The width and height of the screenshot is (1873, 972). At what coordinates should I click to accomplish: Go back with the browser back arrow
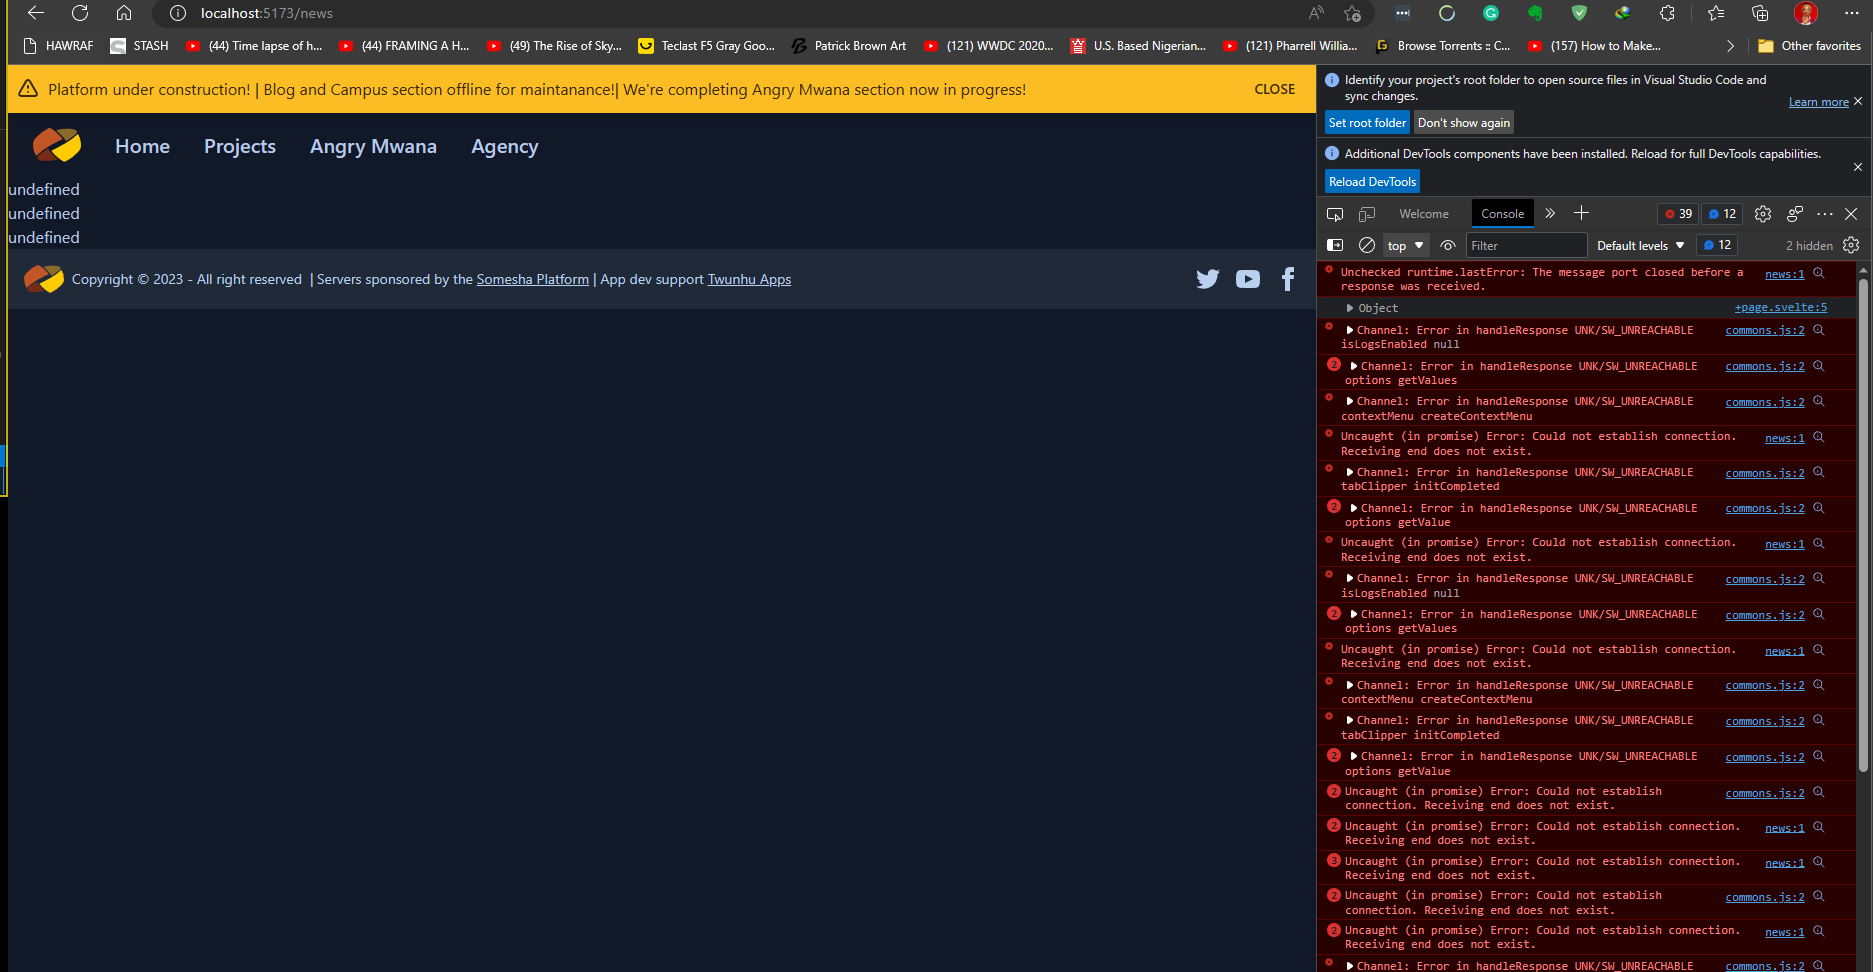(36, 13)
